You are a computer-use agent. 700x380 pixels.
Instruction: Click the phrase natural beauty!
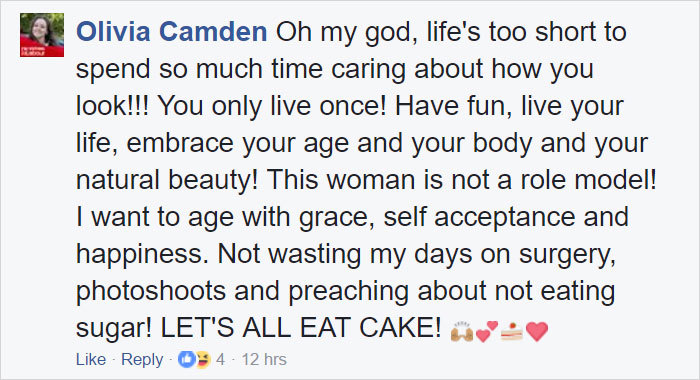(167, 181)
